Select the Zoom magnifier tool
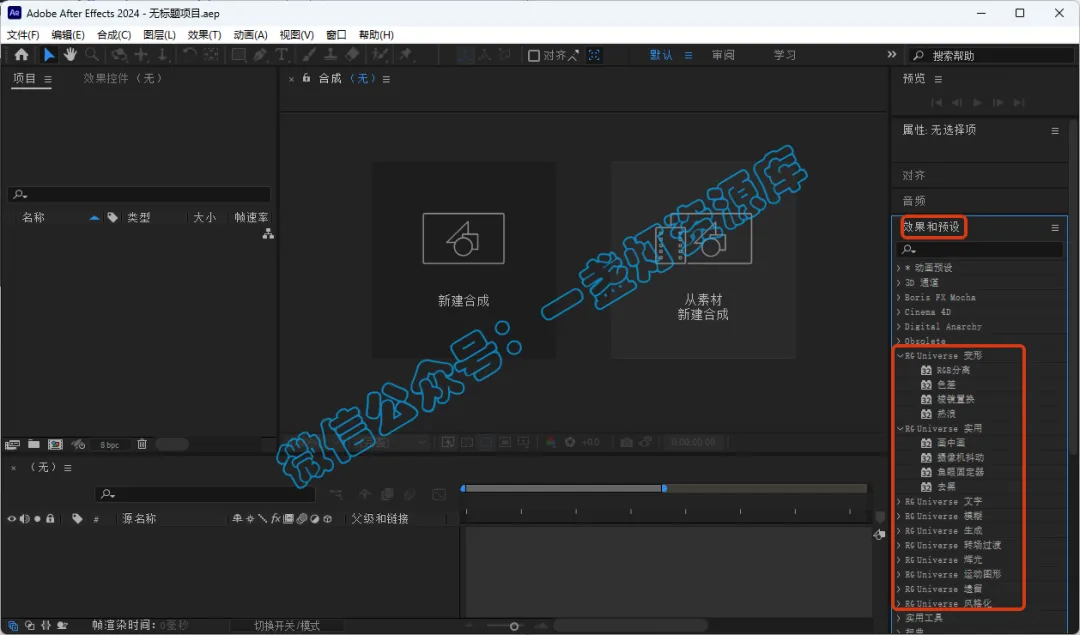The height and width of the screenshot is (635, 1080). click(91, 54)
